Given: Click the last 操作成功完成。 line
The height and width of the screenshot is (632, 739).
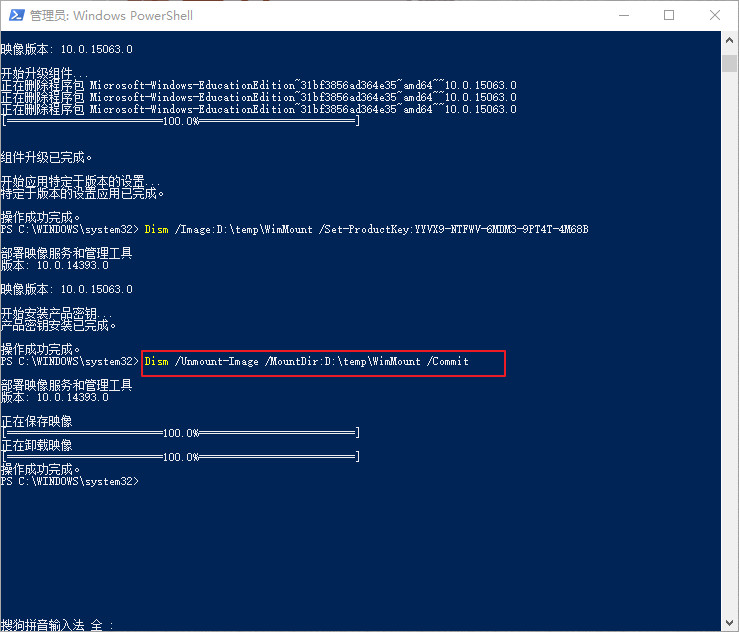Looking at the screenshot, I should [41, 469].
